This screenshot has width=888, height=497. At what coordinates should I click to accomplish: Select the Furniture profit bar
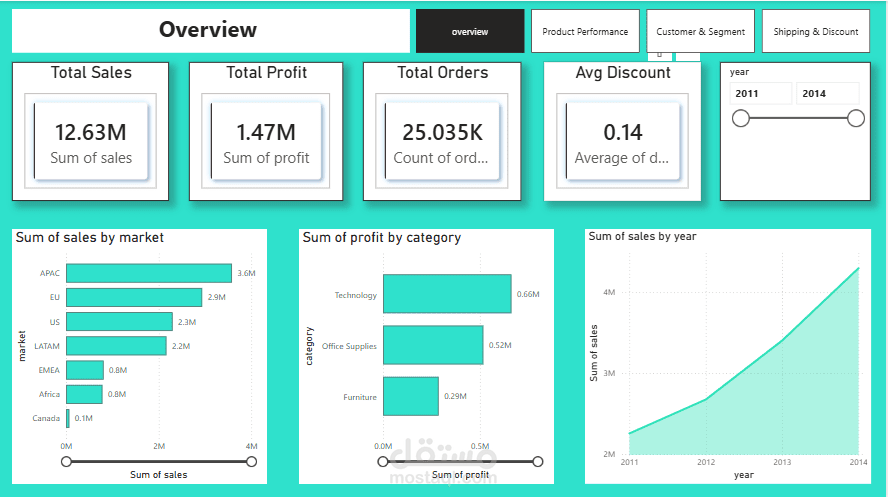pos(411,396)
